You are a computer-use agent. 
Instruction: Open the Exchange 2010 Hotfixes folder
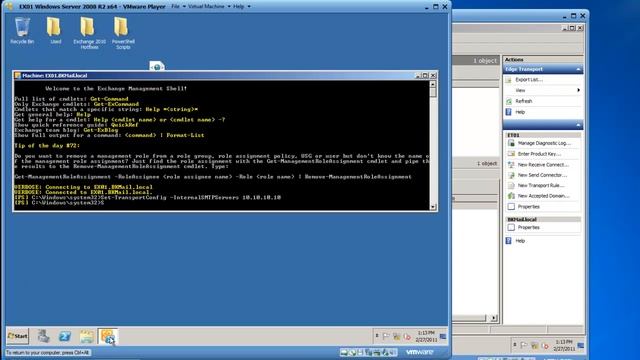click(x=89, y=33)
